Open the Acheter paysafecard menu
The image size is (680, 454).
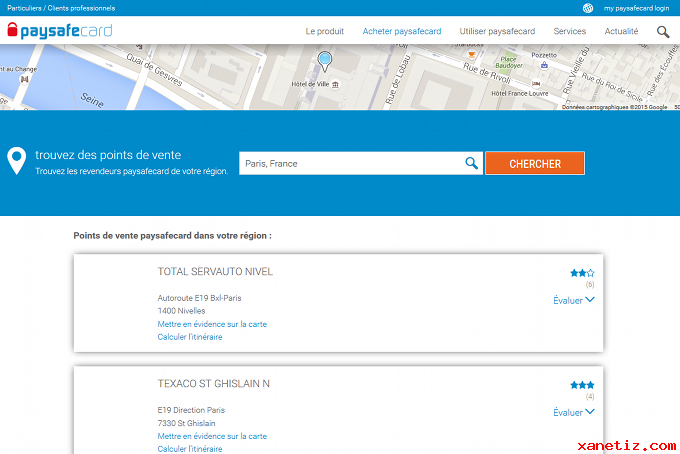pyautogui.click(x=402, y=31)
